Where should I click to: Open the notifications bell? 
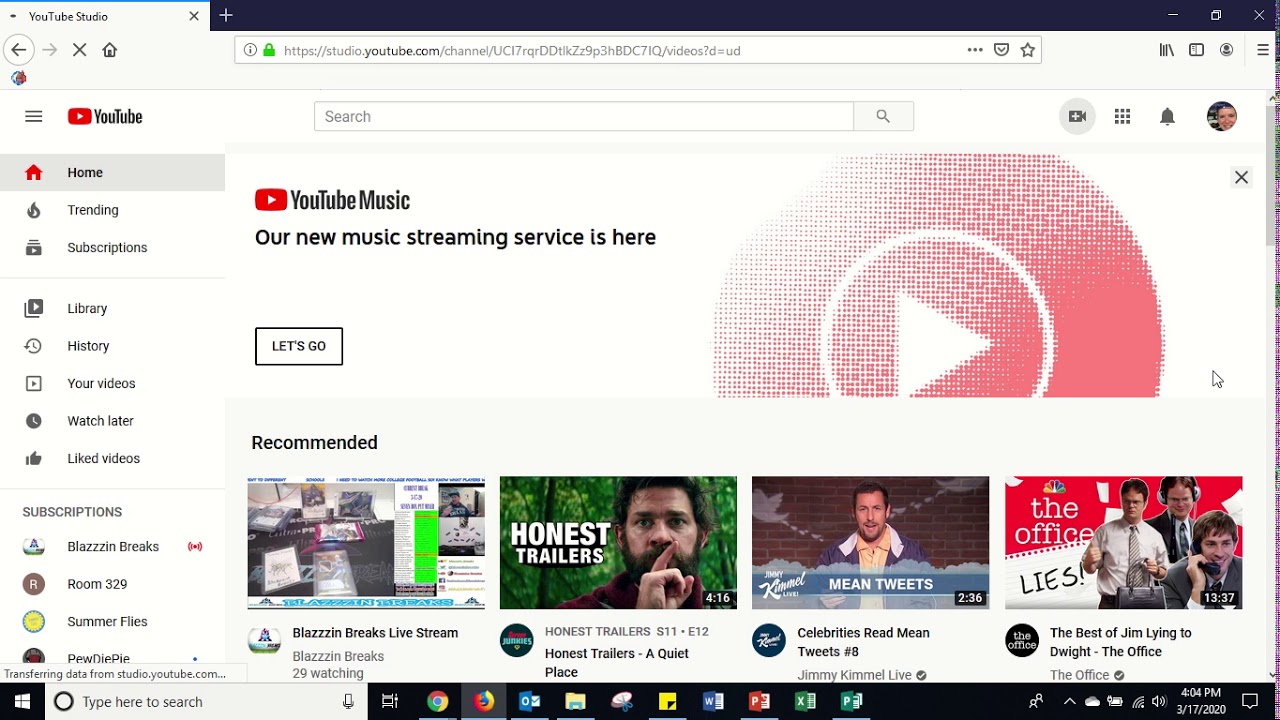click(x=1167, y=117)
